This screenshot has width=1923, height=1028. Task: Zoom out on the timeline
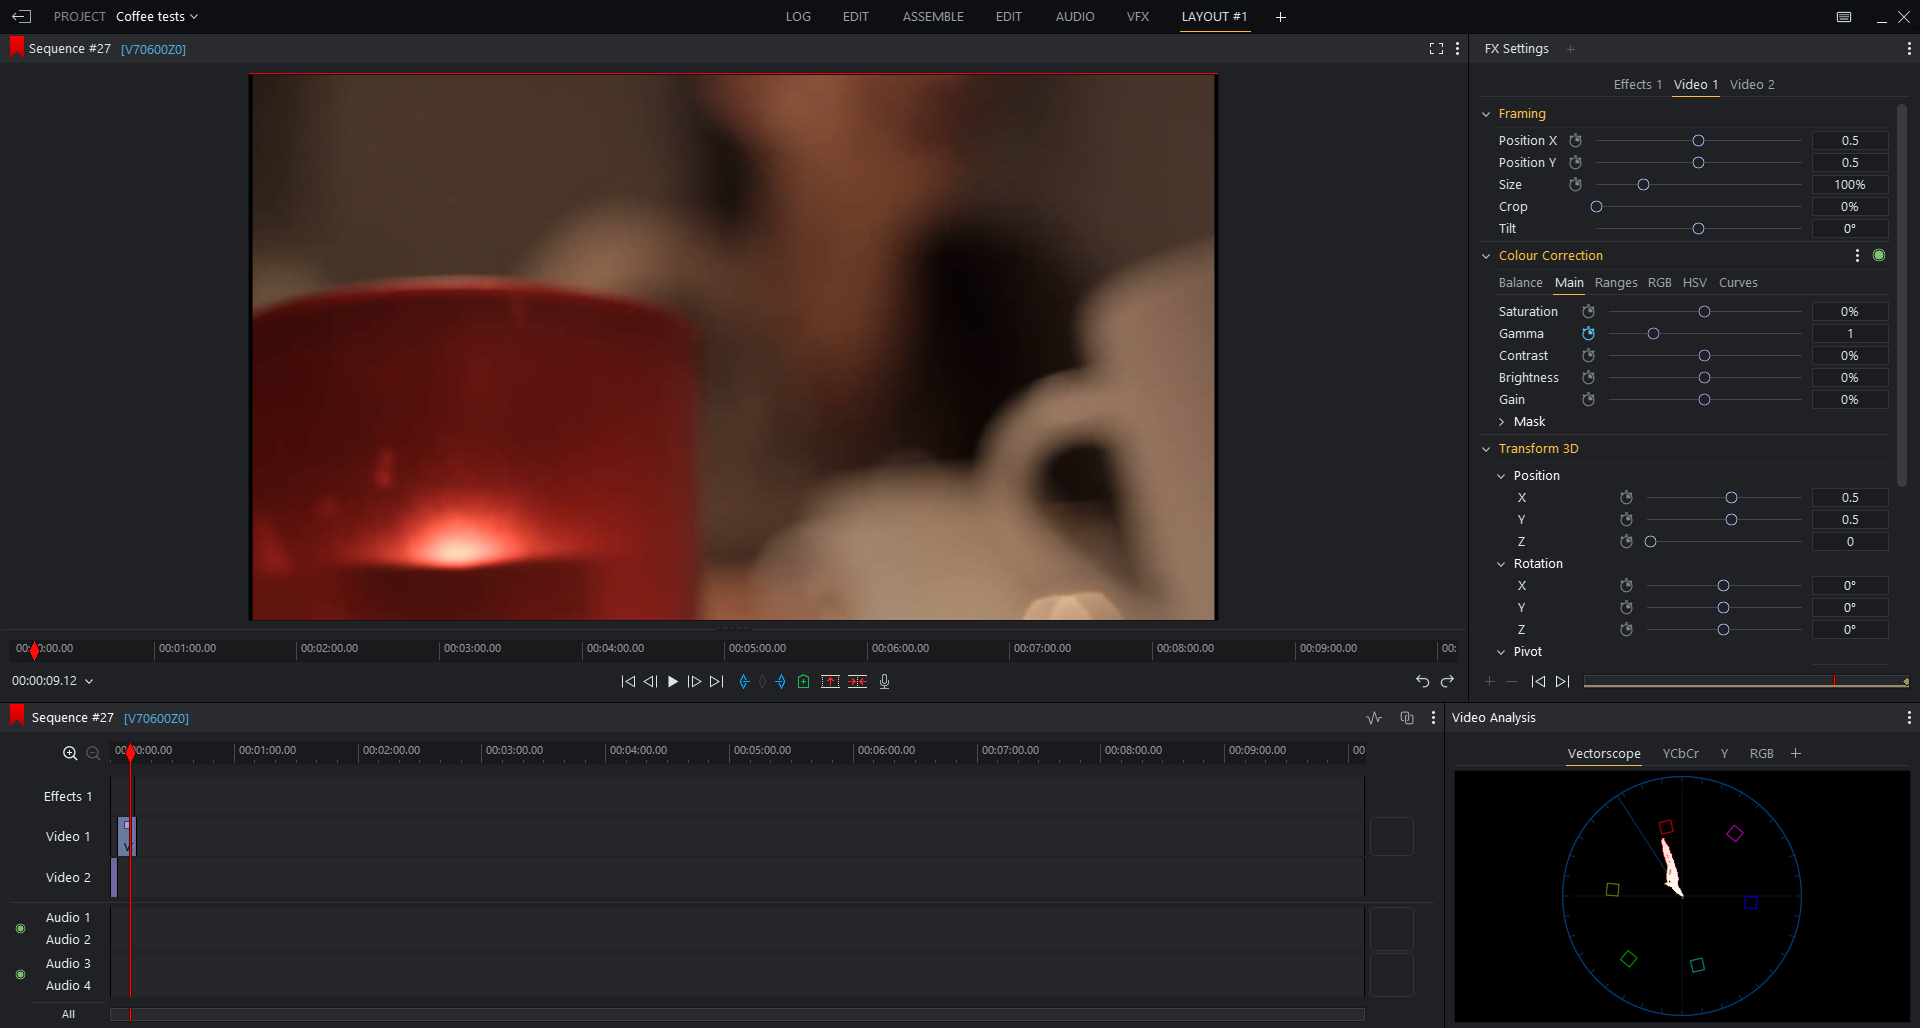coord(93,754)
